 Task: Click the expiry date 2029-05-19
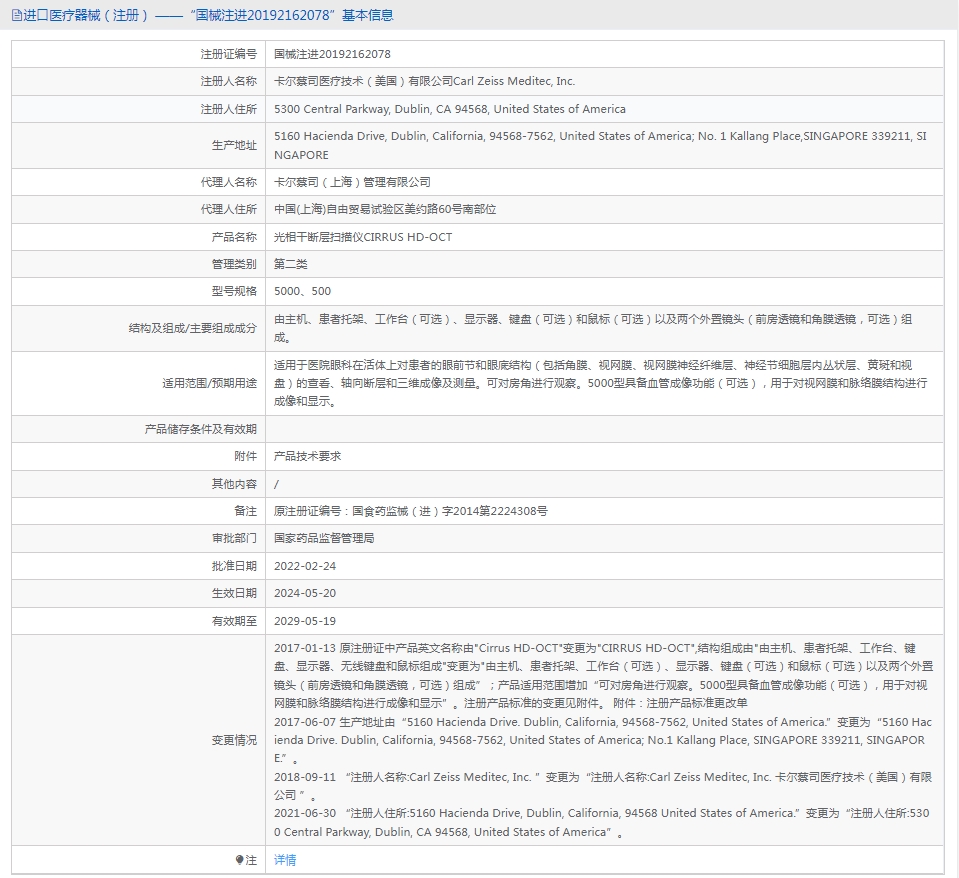click(x=305, y=621)
